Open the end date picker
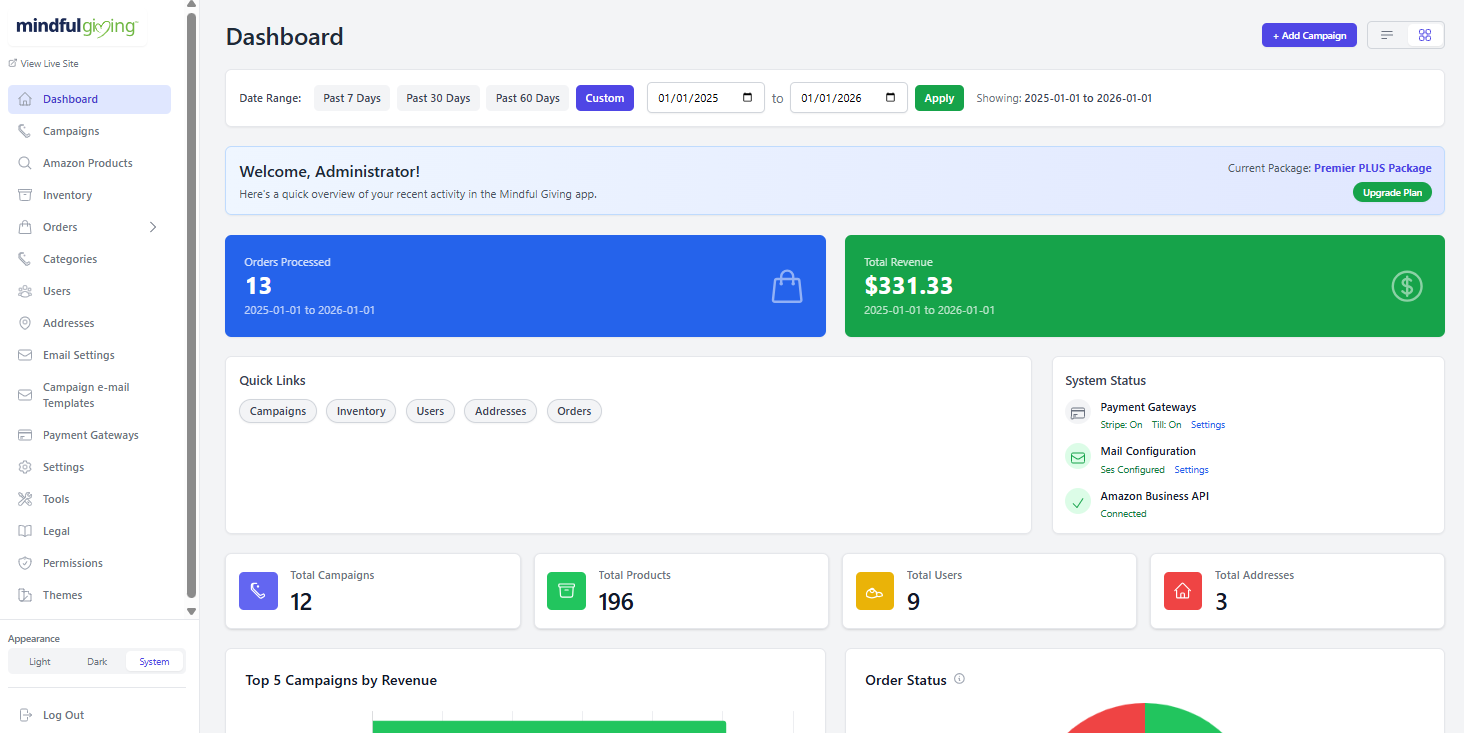The image size is (1464, 733). [x=889, y=97]
